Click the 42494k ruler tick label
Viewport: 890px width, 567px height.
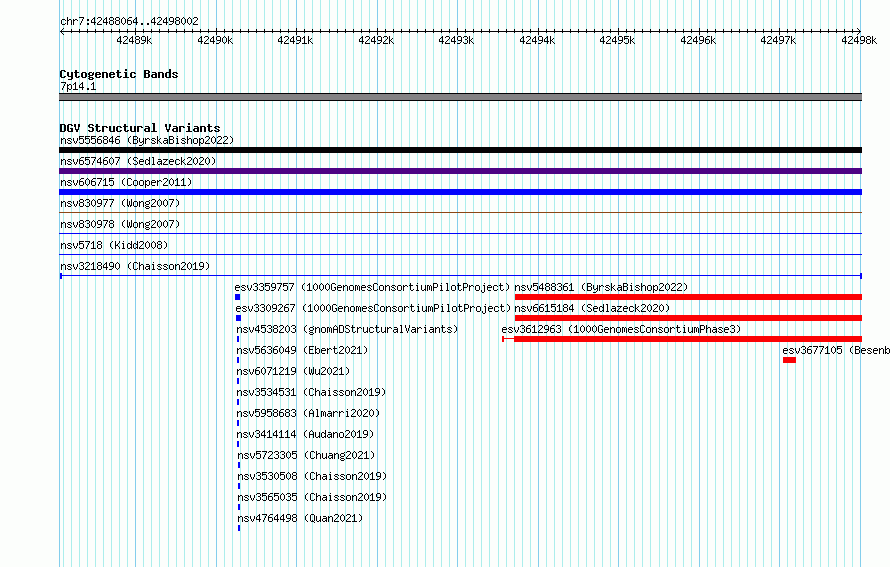click(x=537, y=40)
